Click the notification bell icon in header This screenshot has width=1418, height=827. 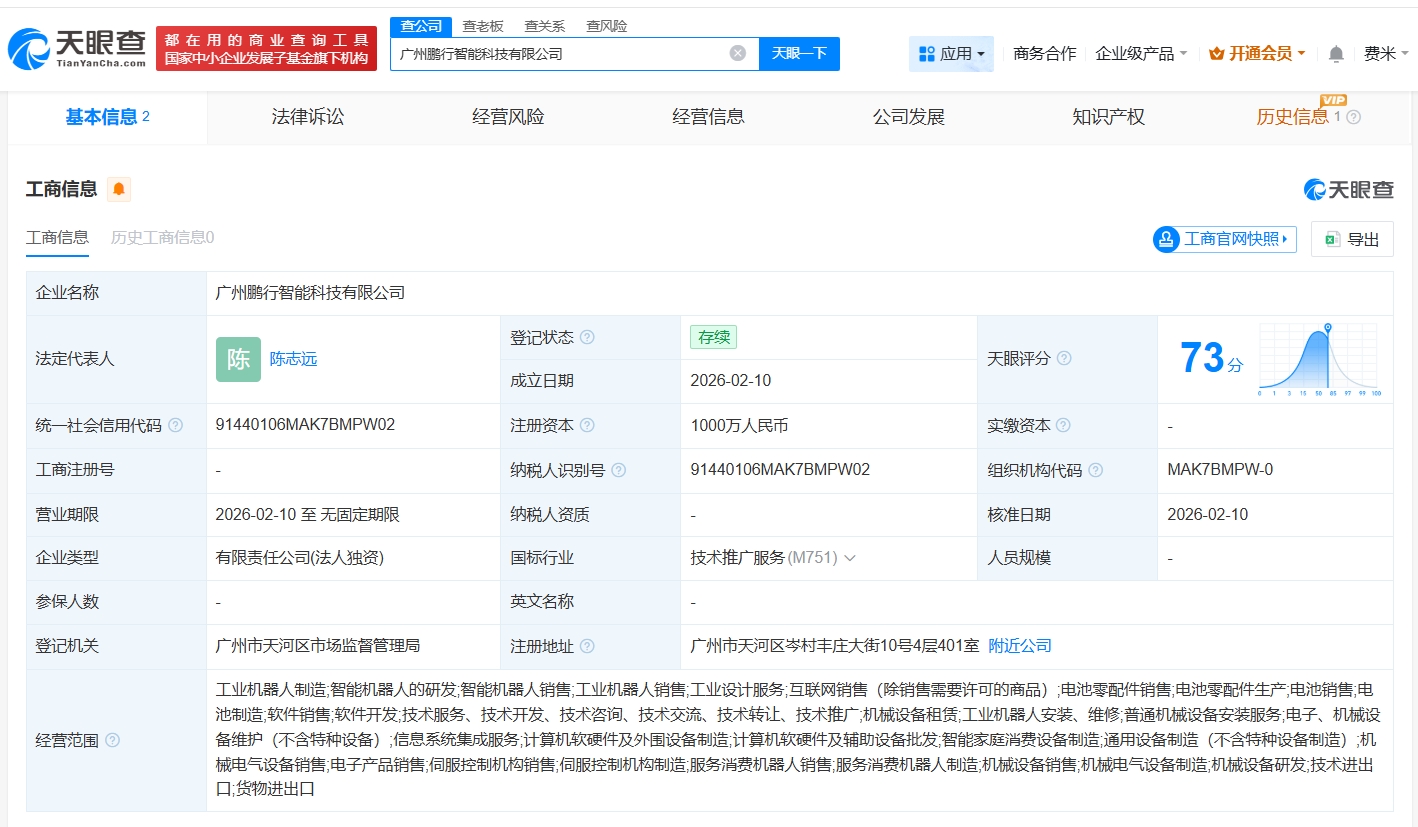pos(1336,54)
